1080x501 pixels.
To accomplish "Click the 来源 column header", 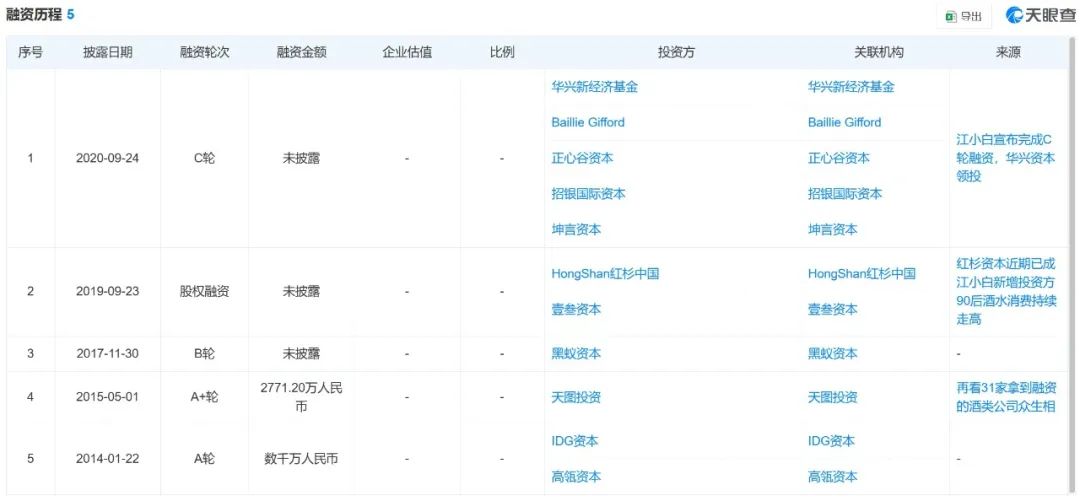I will 1008,52.
